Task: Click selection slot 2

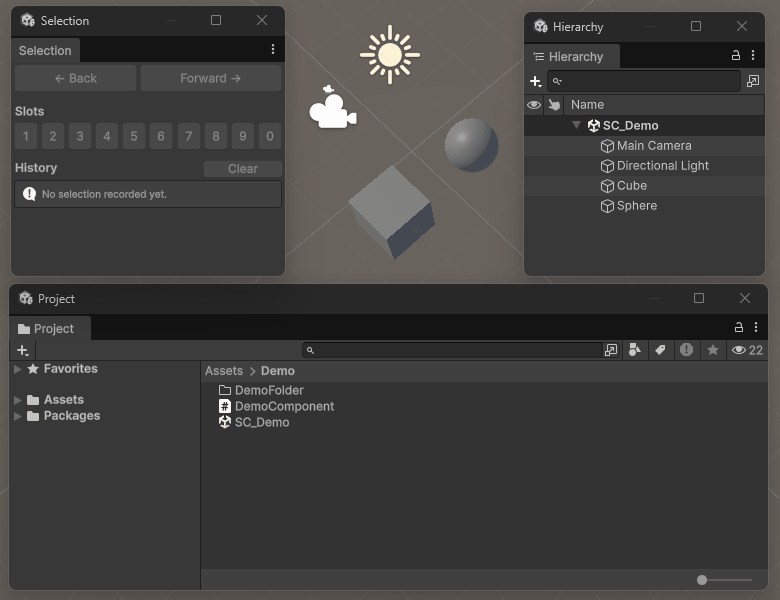Action: point(53,136)
